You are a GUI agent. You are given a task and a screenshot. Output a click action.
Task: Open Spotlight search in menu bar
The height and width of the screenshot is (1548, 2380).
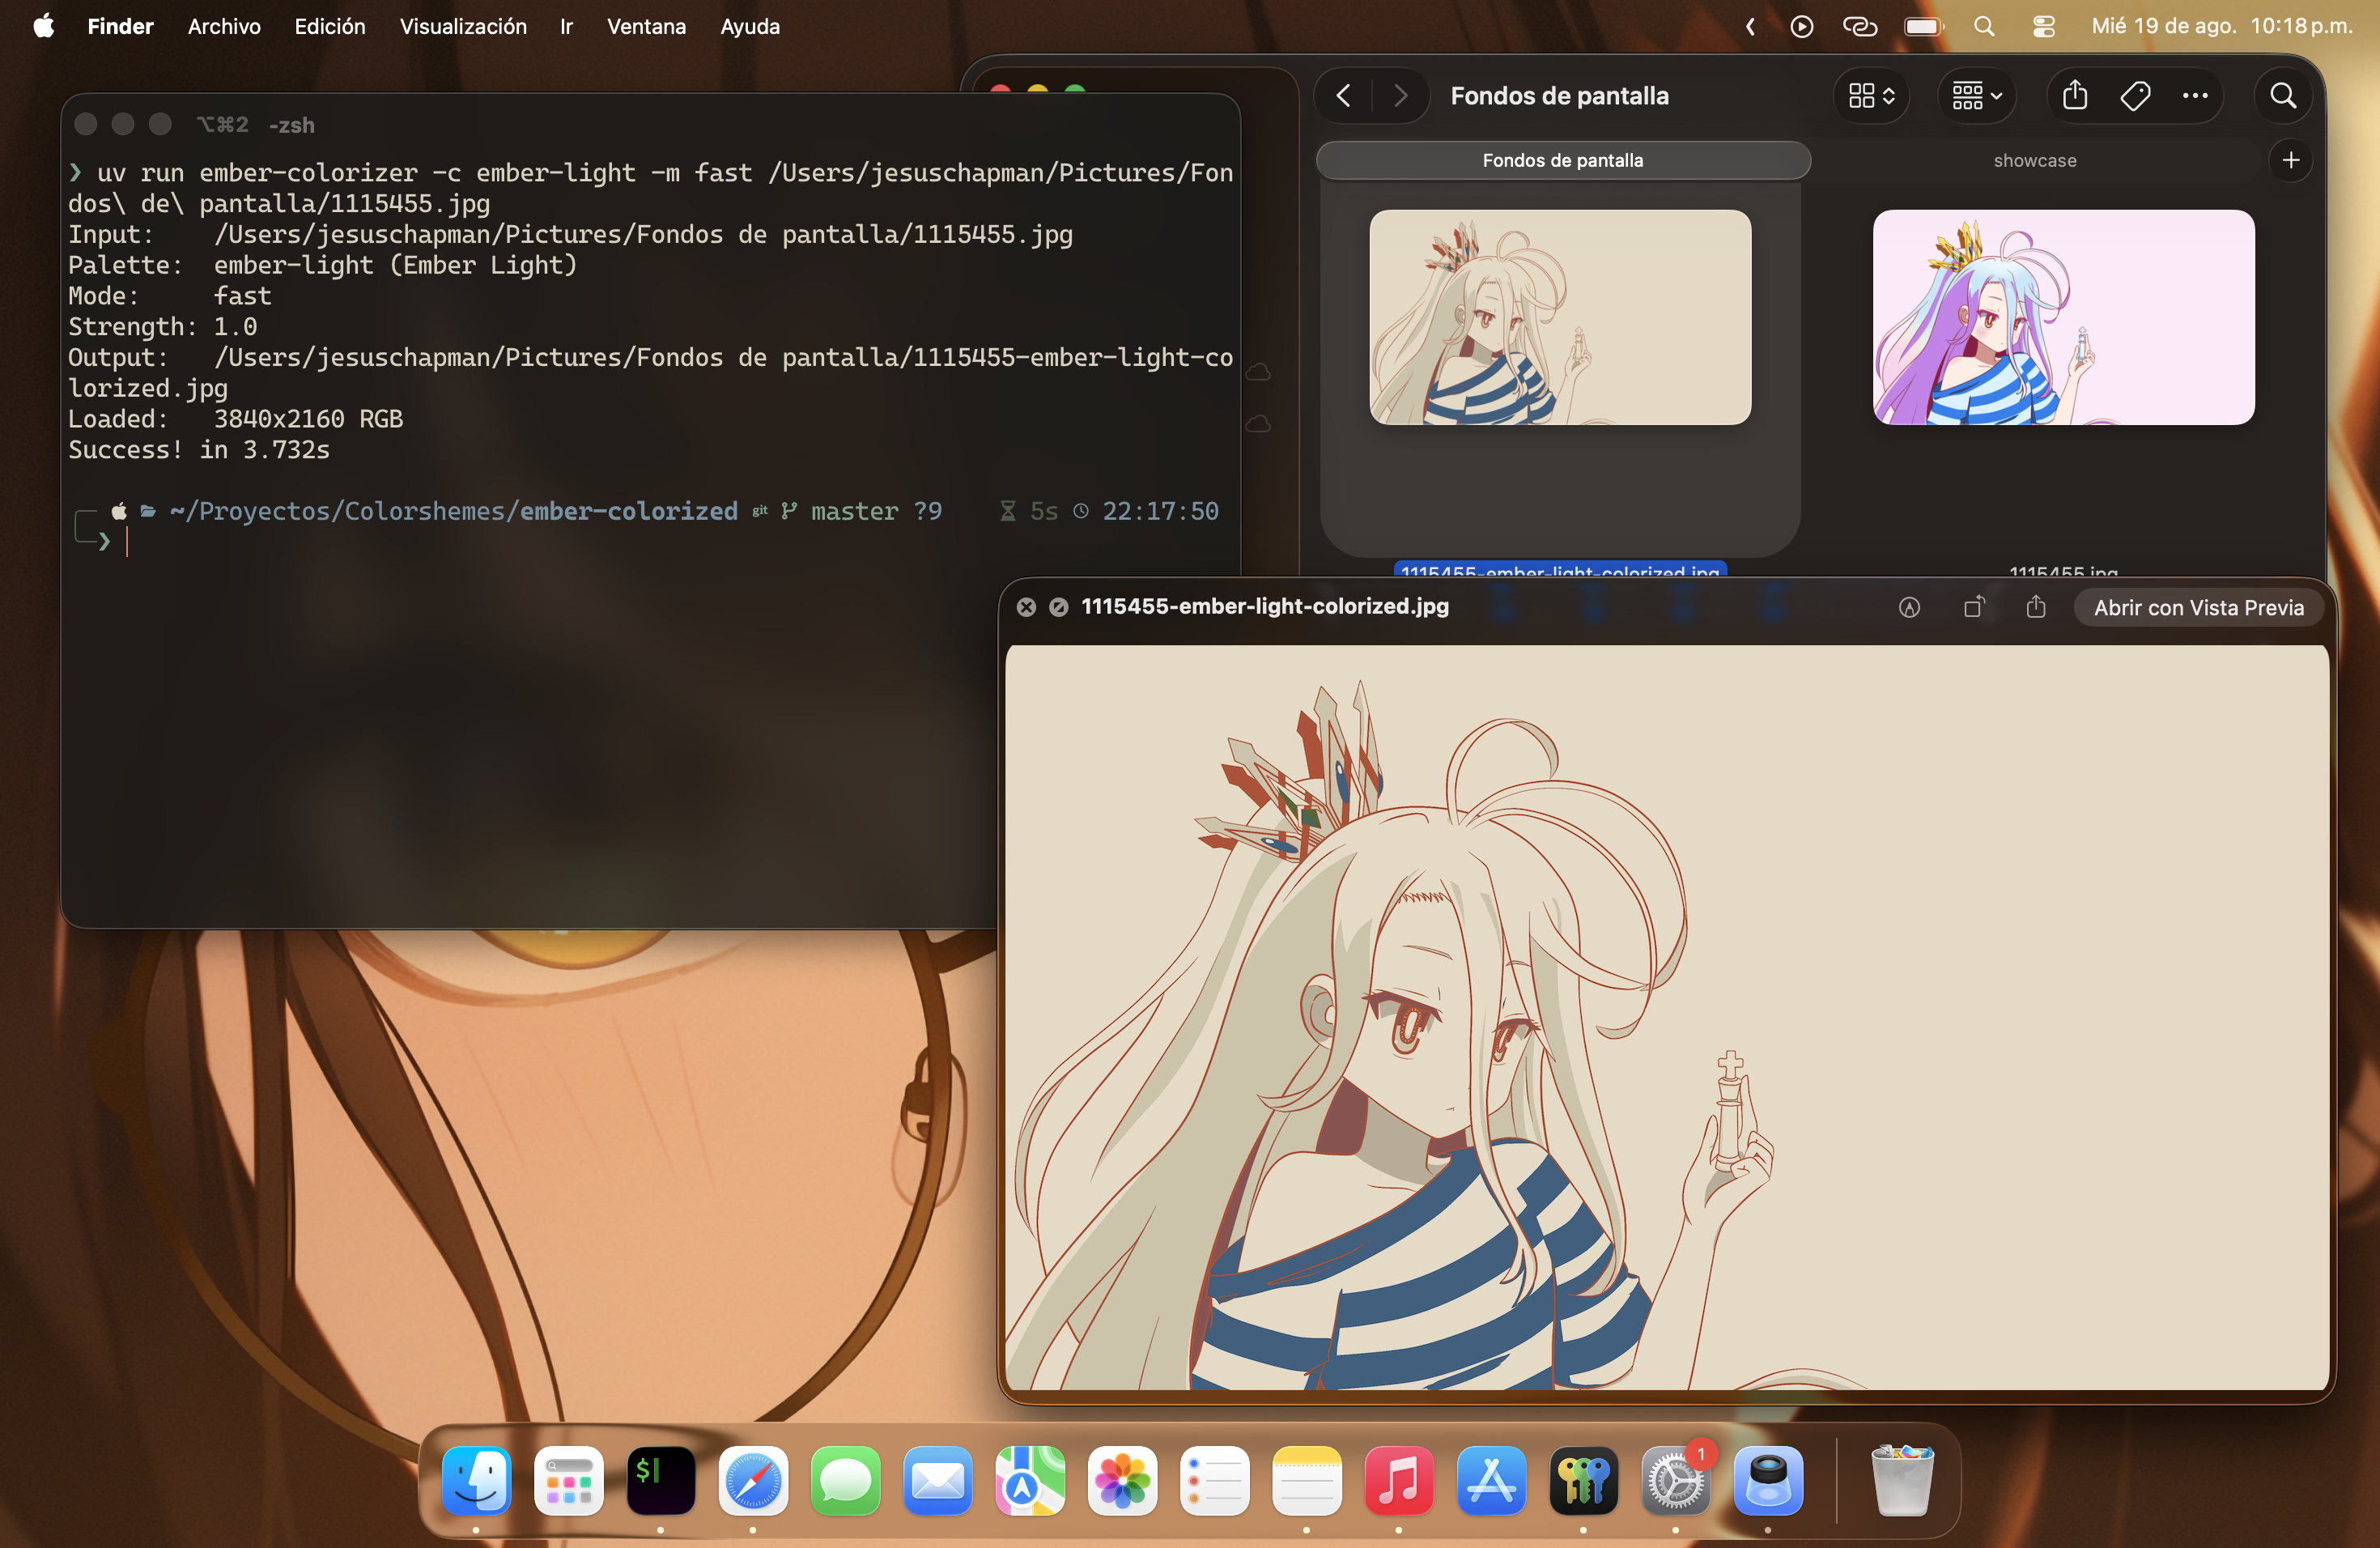point(1985,26)
